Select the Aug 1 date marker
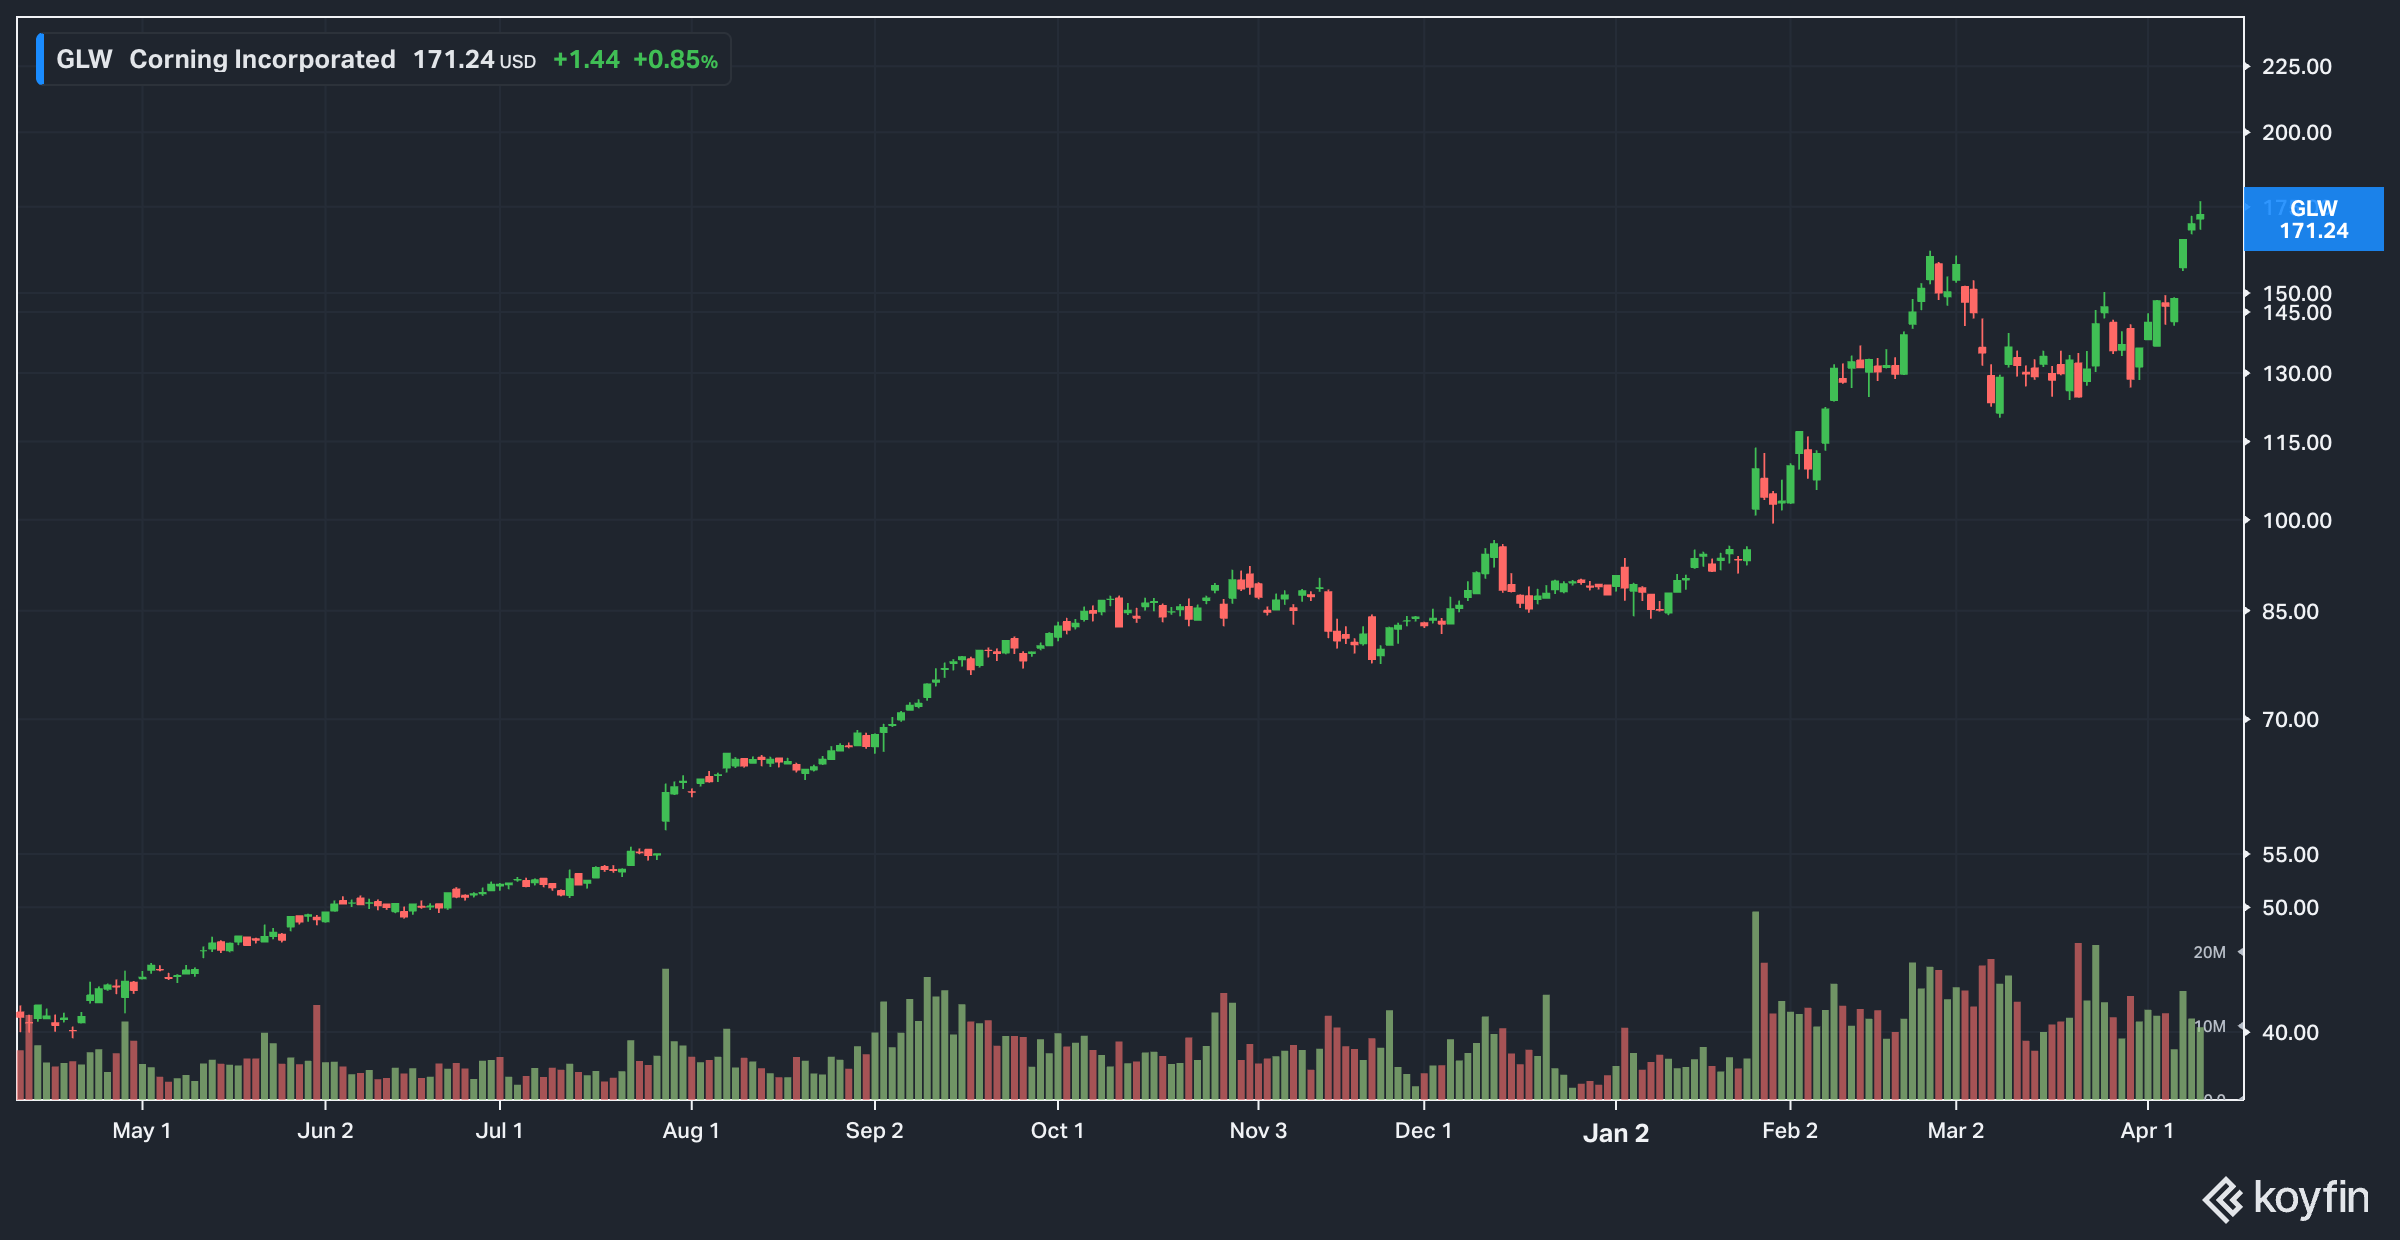Viewport: 2400px width, 1240px height. (x=690, y=1131)
